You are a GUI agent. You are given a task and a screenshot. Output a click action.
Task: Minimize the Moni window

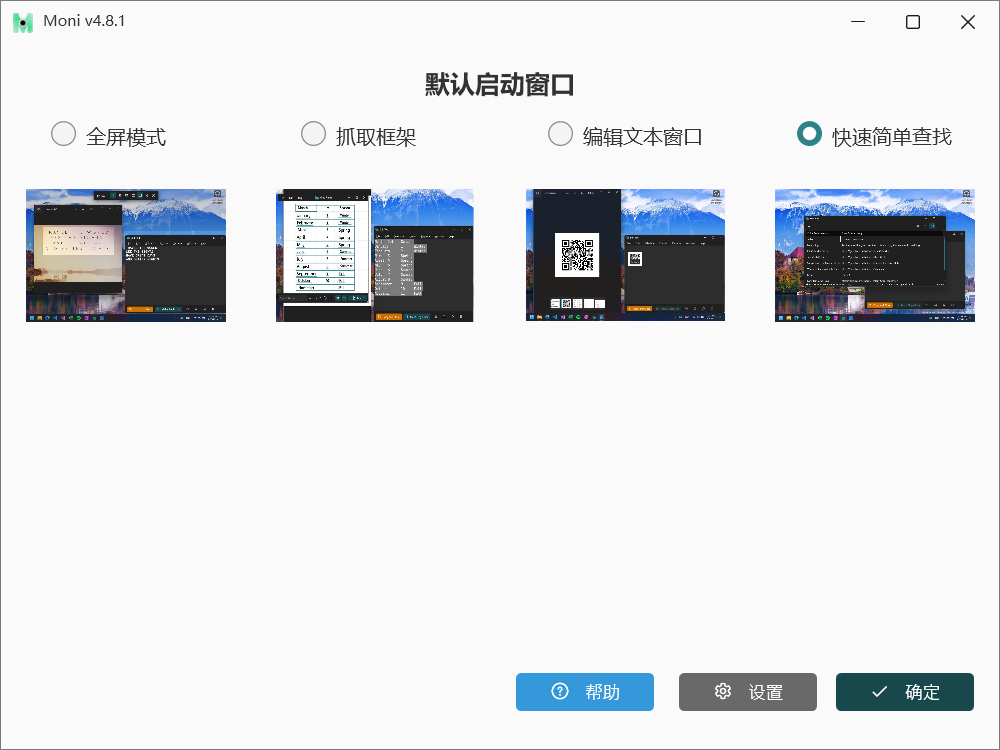(x=858, y=22)
